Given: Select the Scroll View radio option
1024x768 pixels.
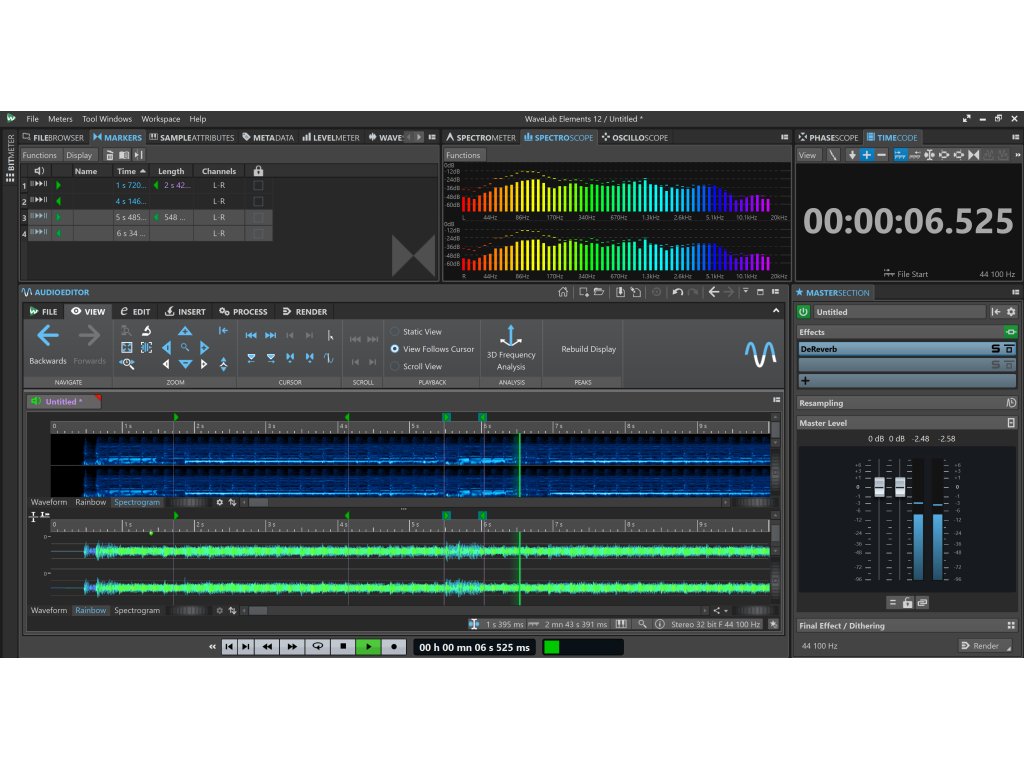Looking at the screenshot, I should [x=395, y=366].
